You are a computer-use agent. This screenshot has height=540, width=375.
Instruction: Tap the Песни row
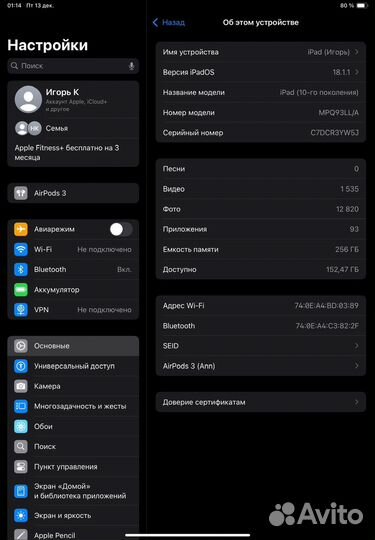point(261,169)
